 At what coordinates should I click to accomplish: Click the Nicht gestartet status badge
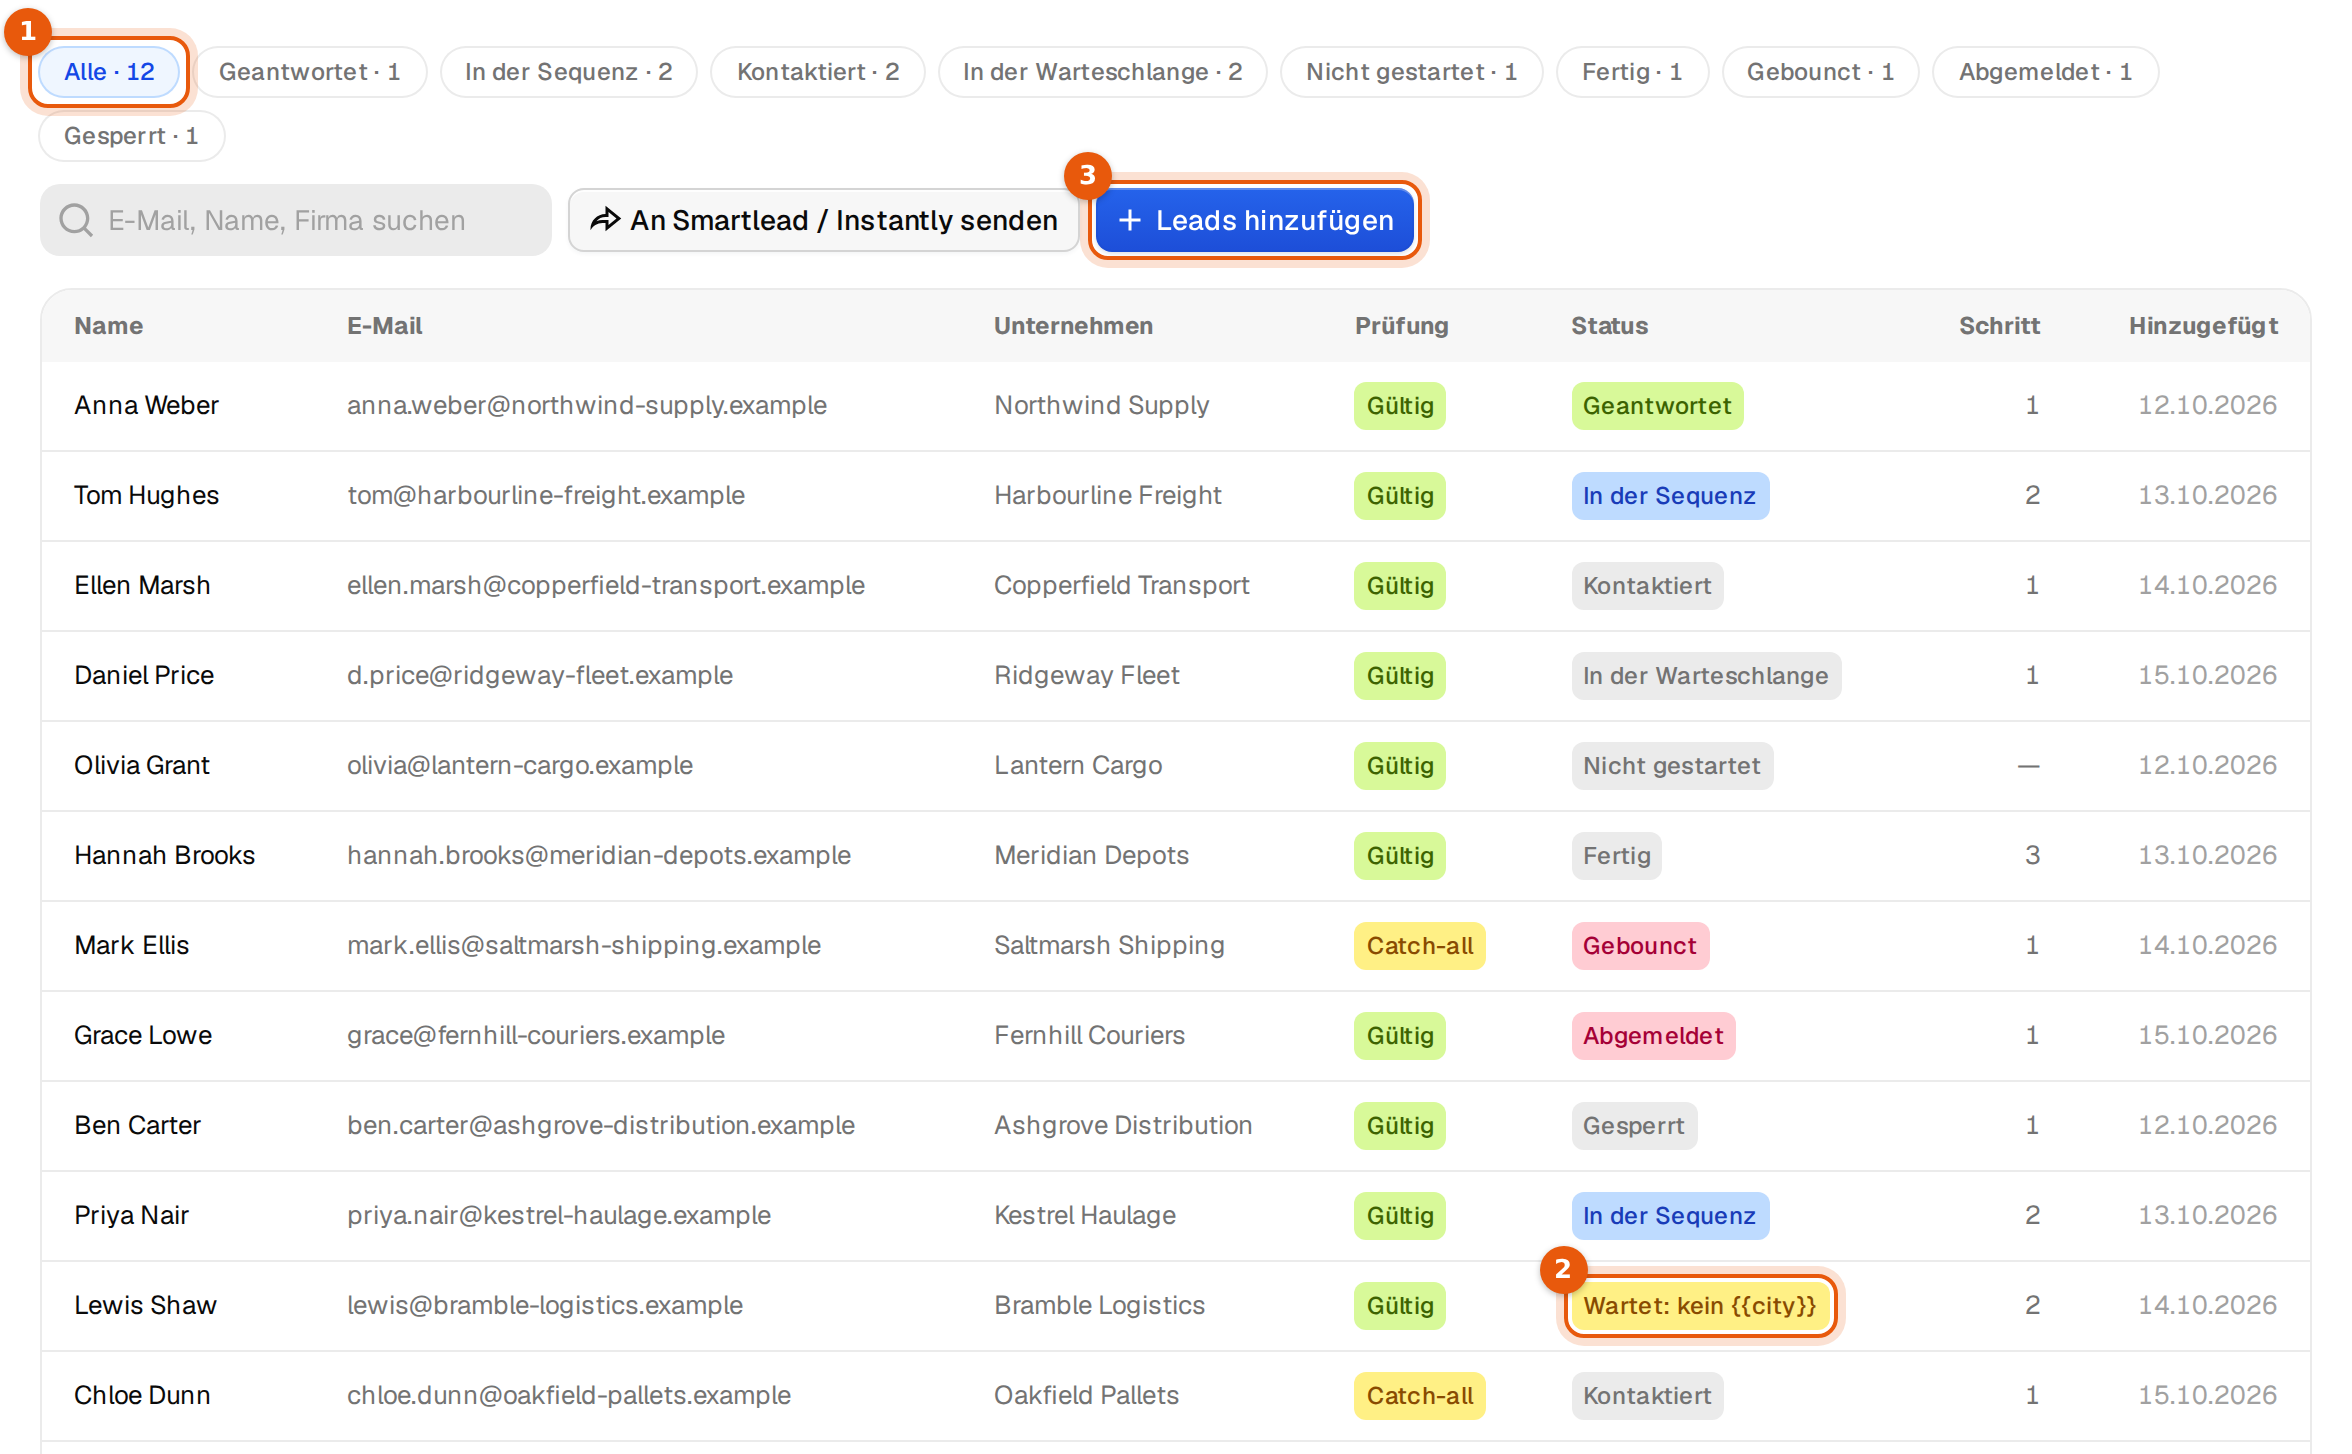click(x=1672, y=766)
